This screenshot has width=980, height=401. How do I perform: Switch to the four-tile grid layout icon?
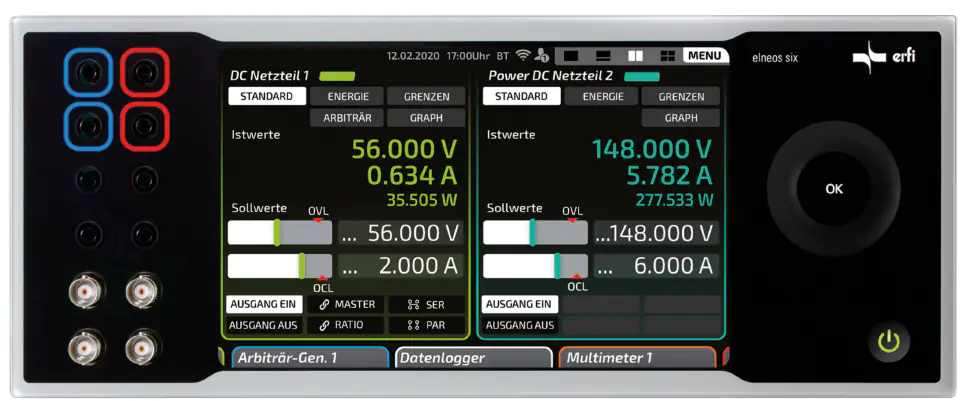pos(667,56)
